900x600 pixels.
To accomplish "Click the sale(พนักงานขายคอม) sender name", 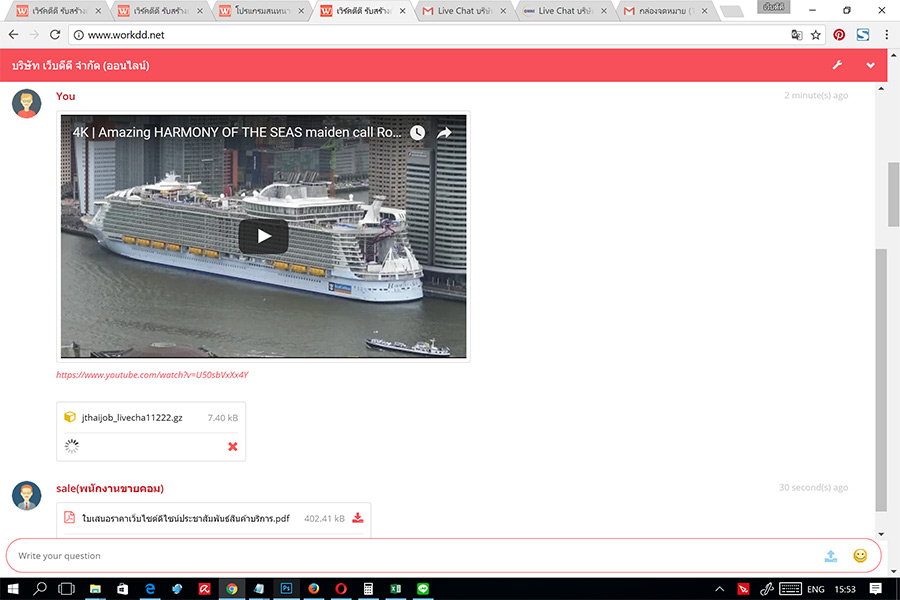I will [x=110, y=489].
